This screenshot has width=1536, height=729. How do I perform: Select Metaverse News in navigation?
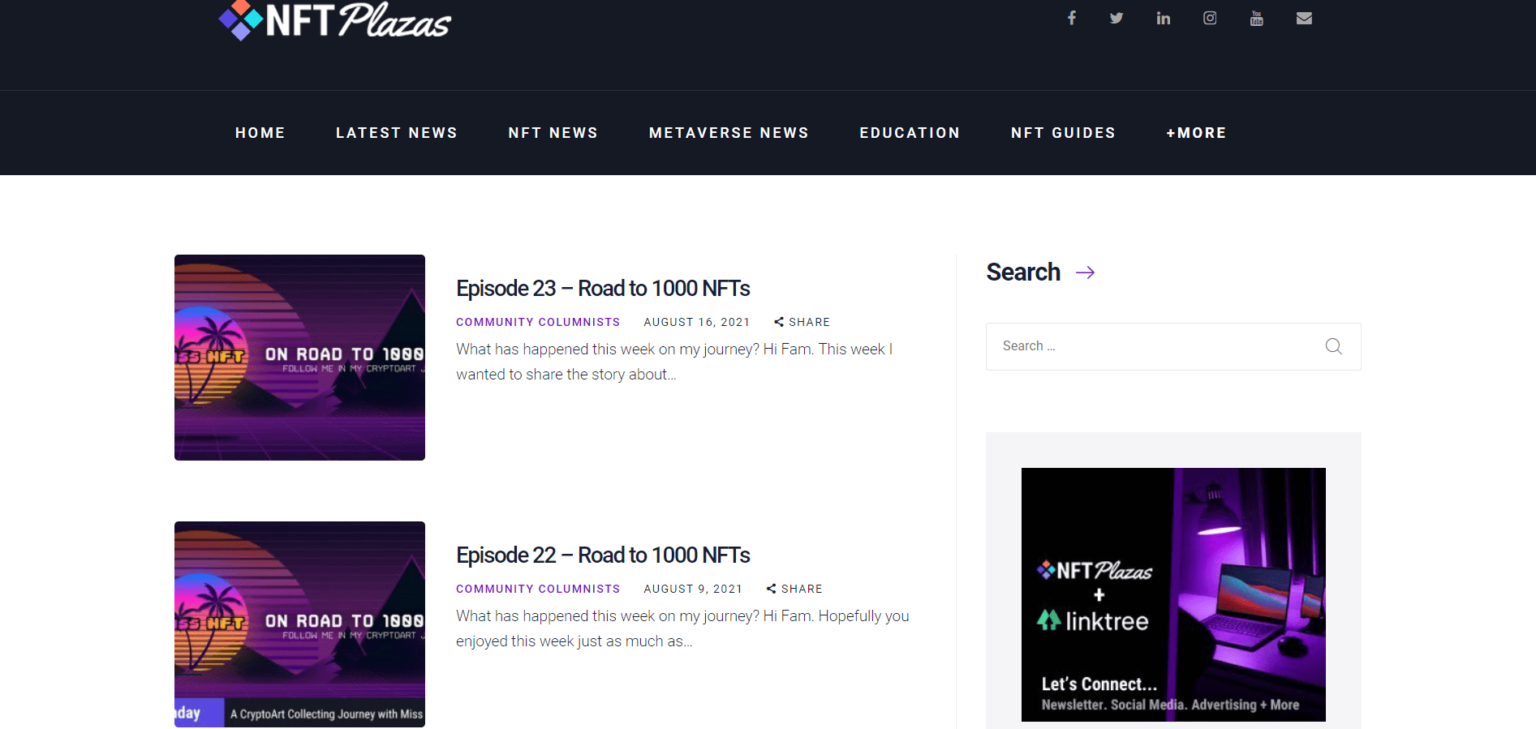[729, 133]
